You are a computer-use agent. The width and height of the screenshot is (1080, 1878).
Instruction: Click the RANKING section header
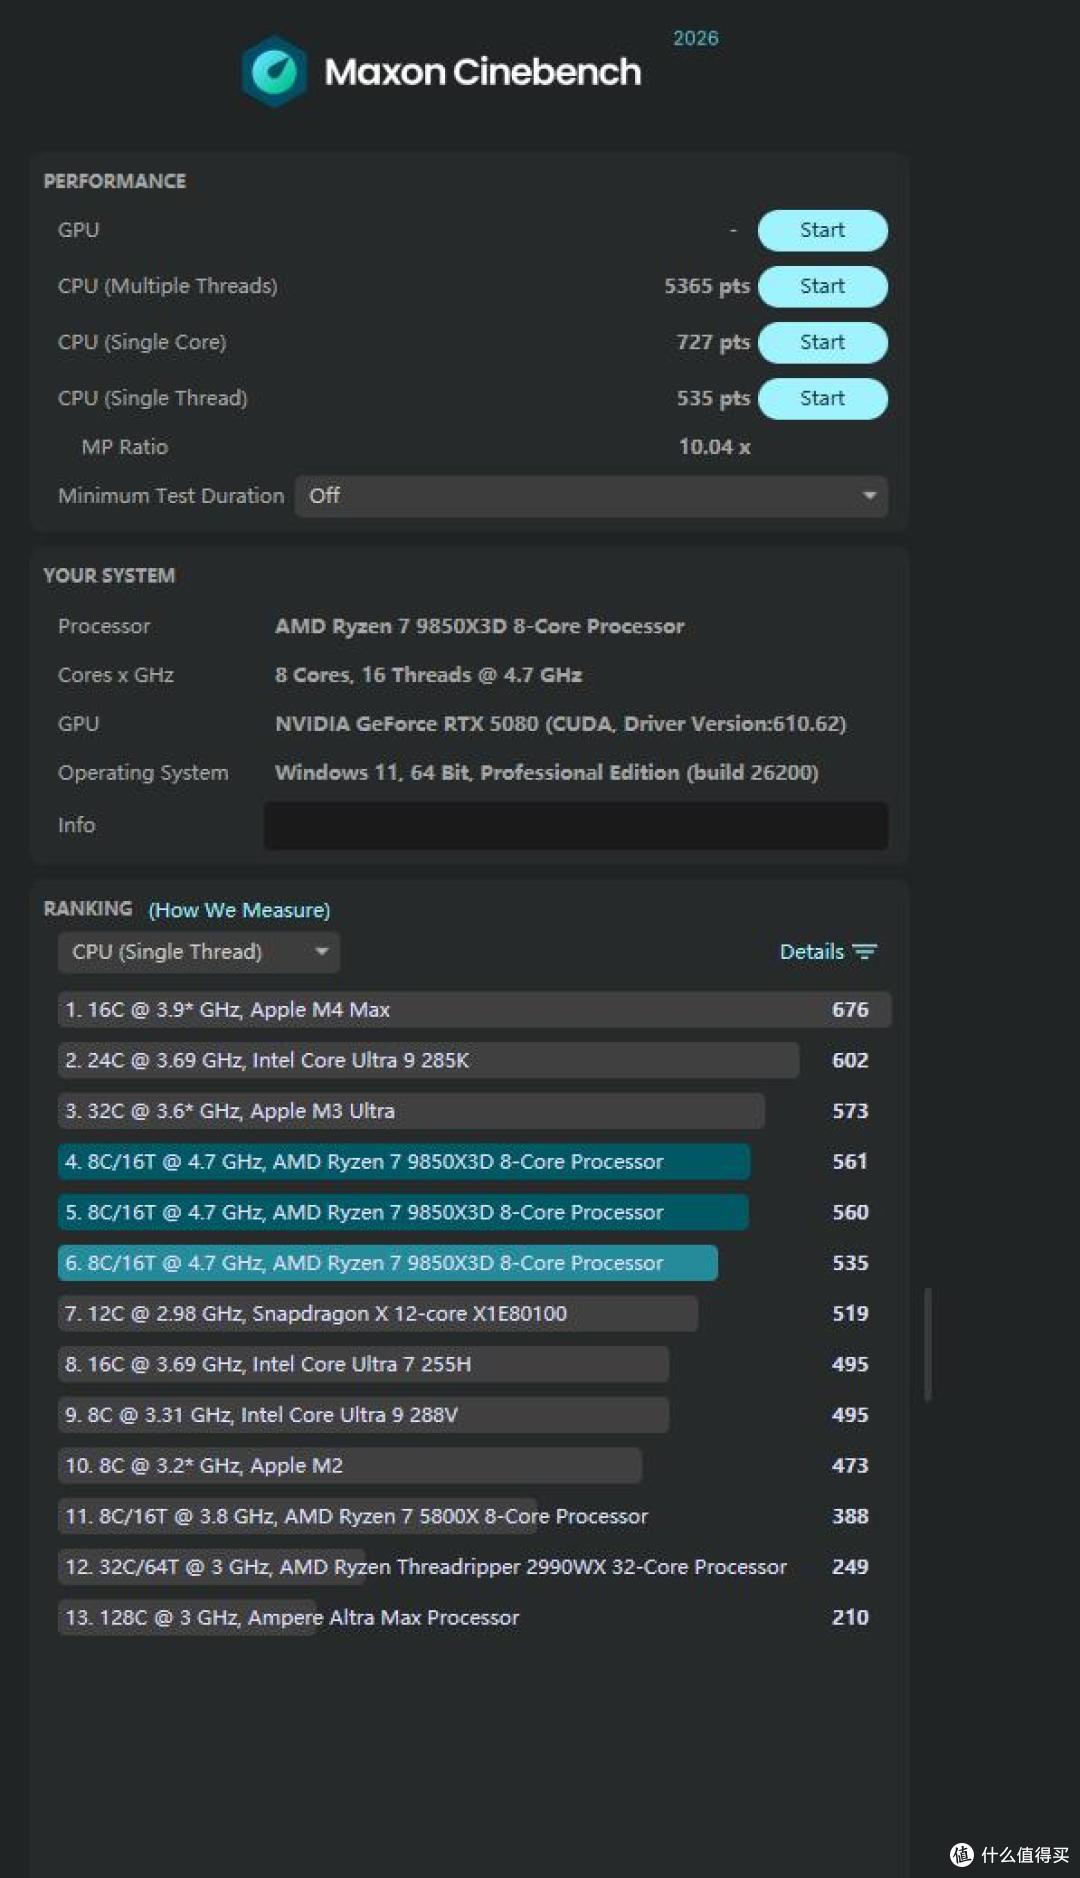[x=88, y=908]
